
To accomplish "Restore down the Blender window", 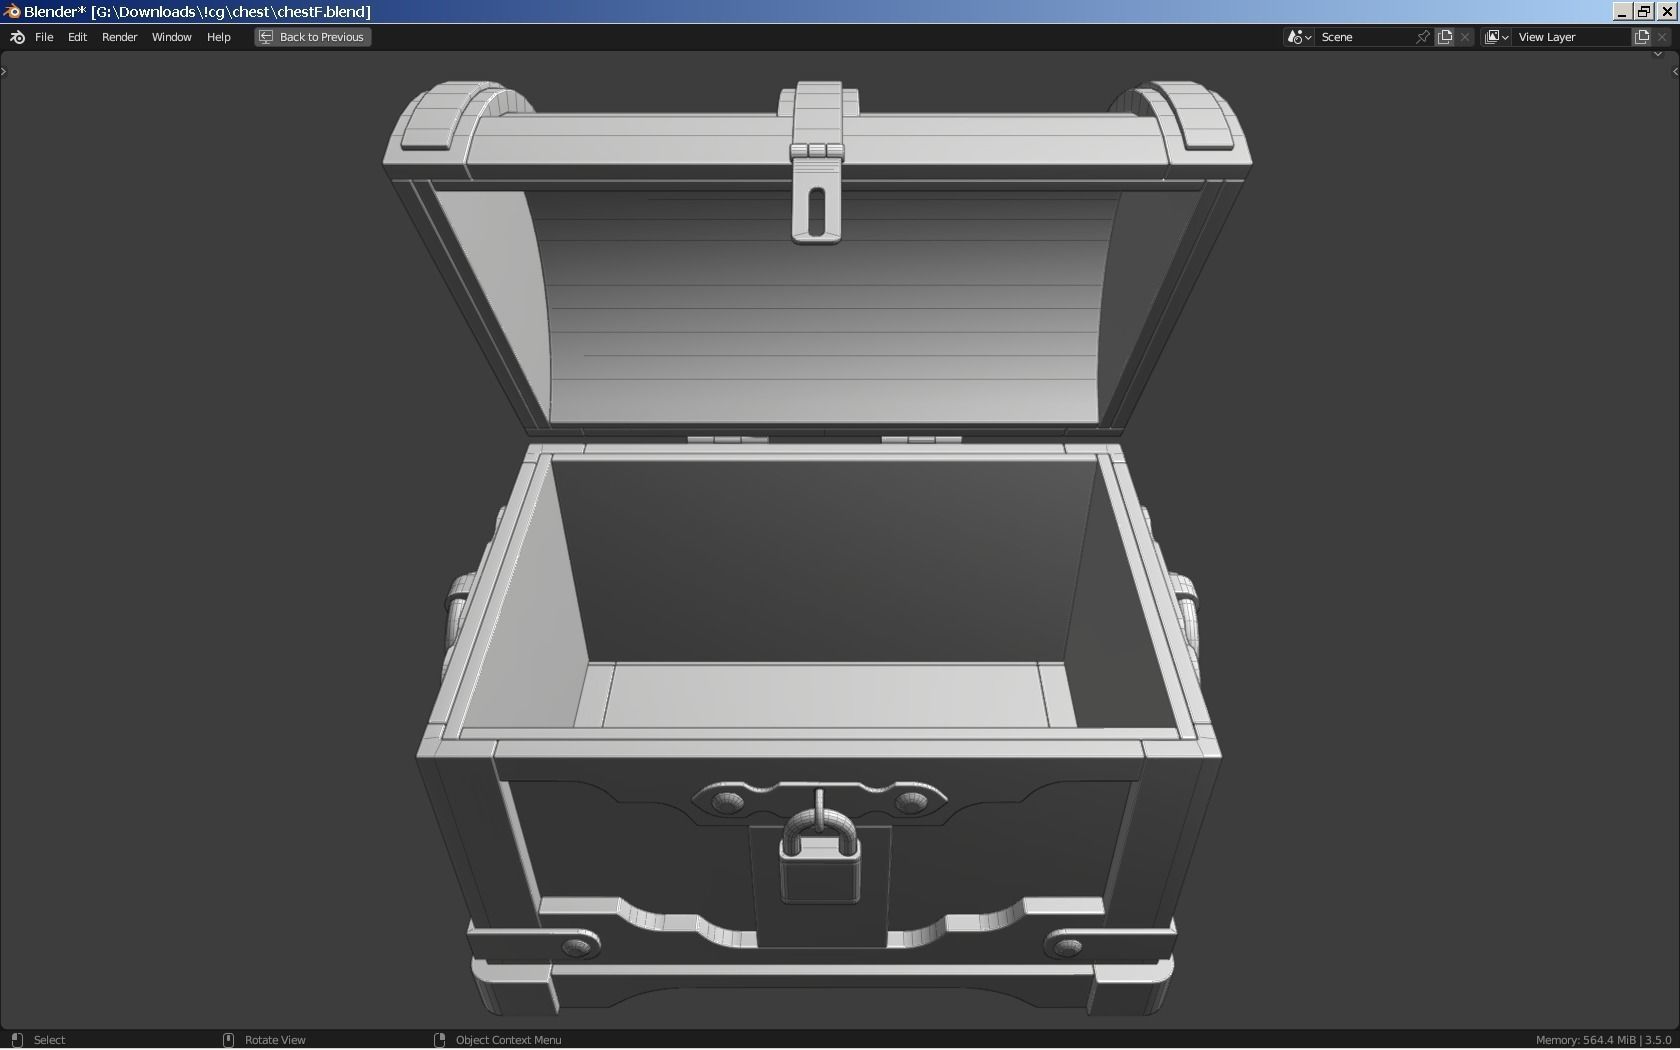I will [1644, 11].
